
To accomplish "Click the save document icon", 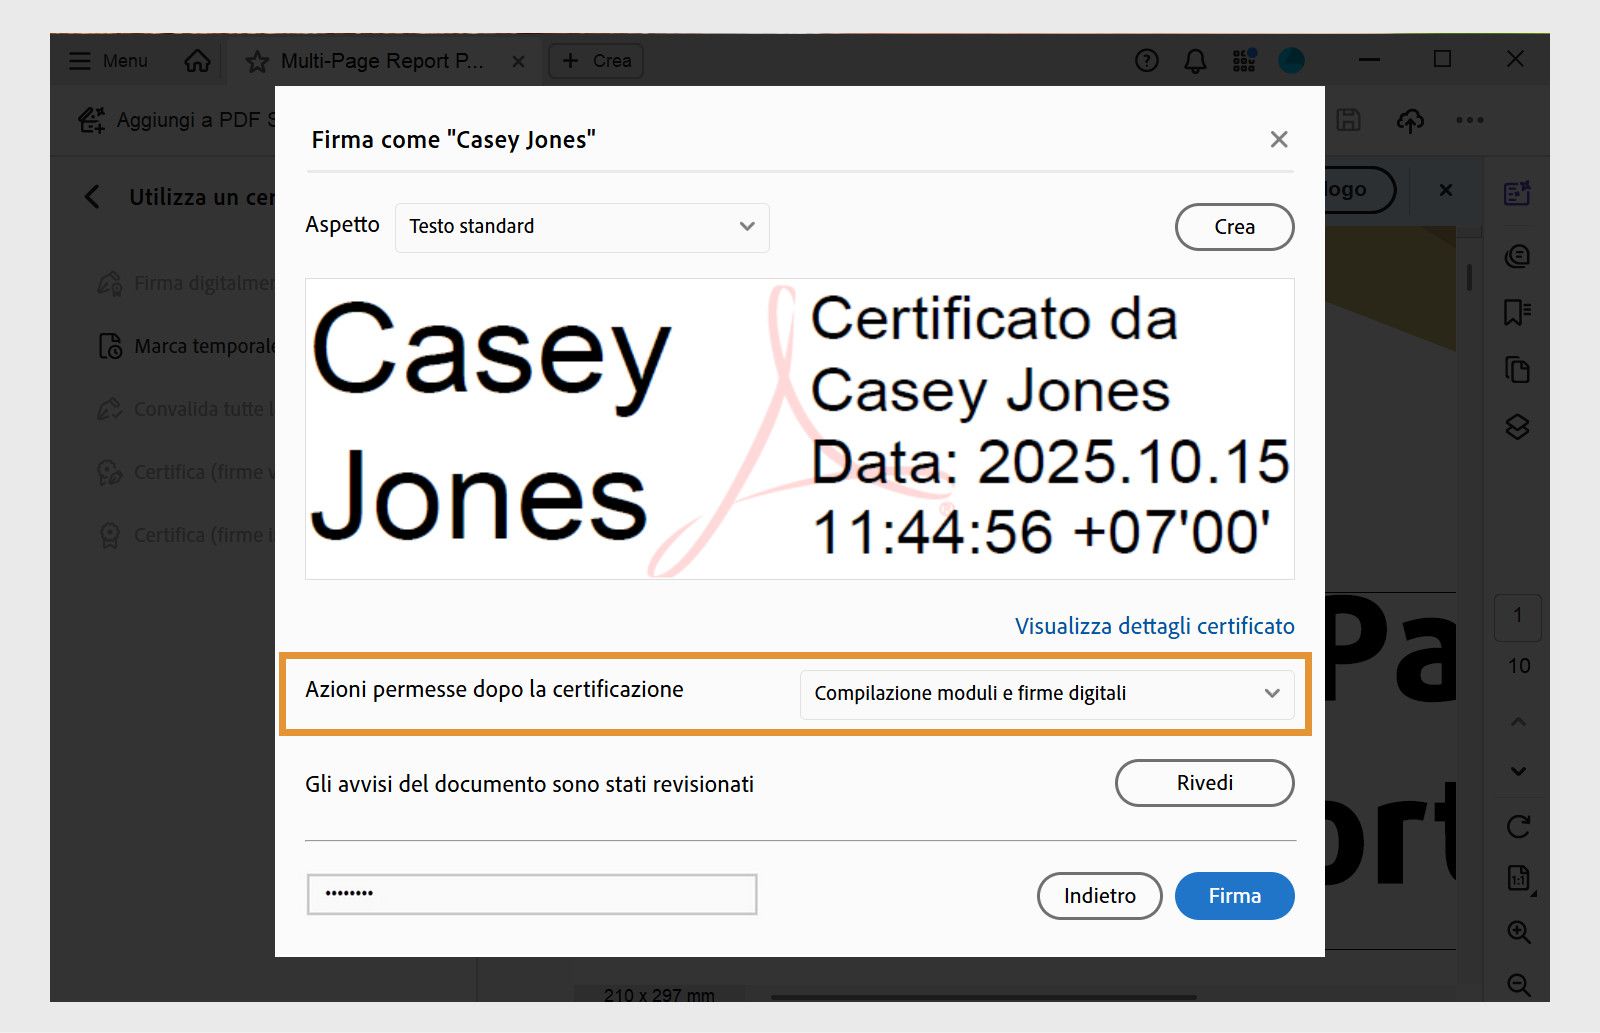I will 1349,120.
